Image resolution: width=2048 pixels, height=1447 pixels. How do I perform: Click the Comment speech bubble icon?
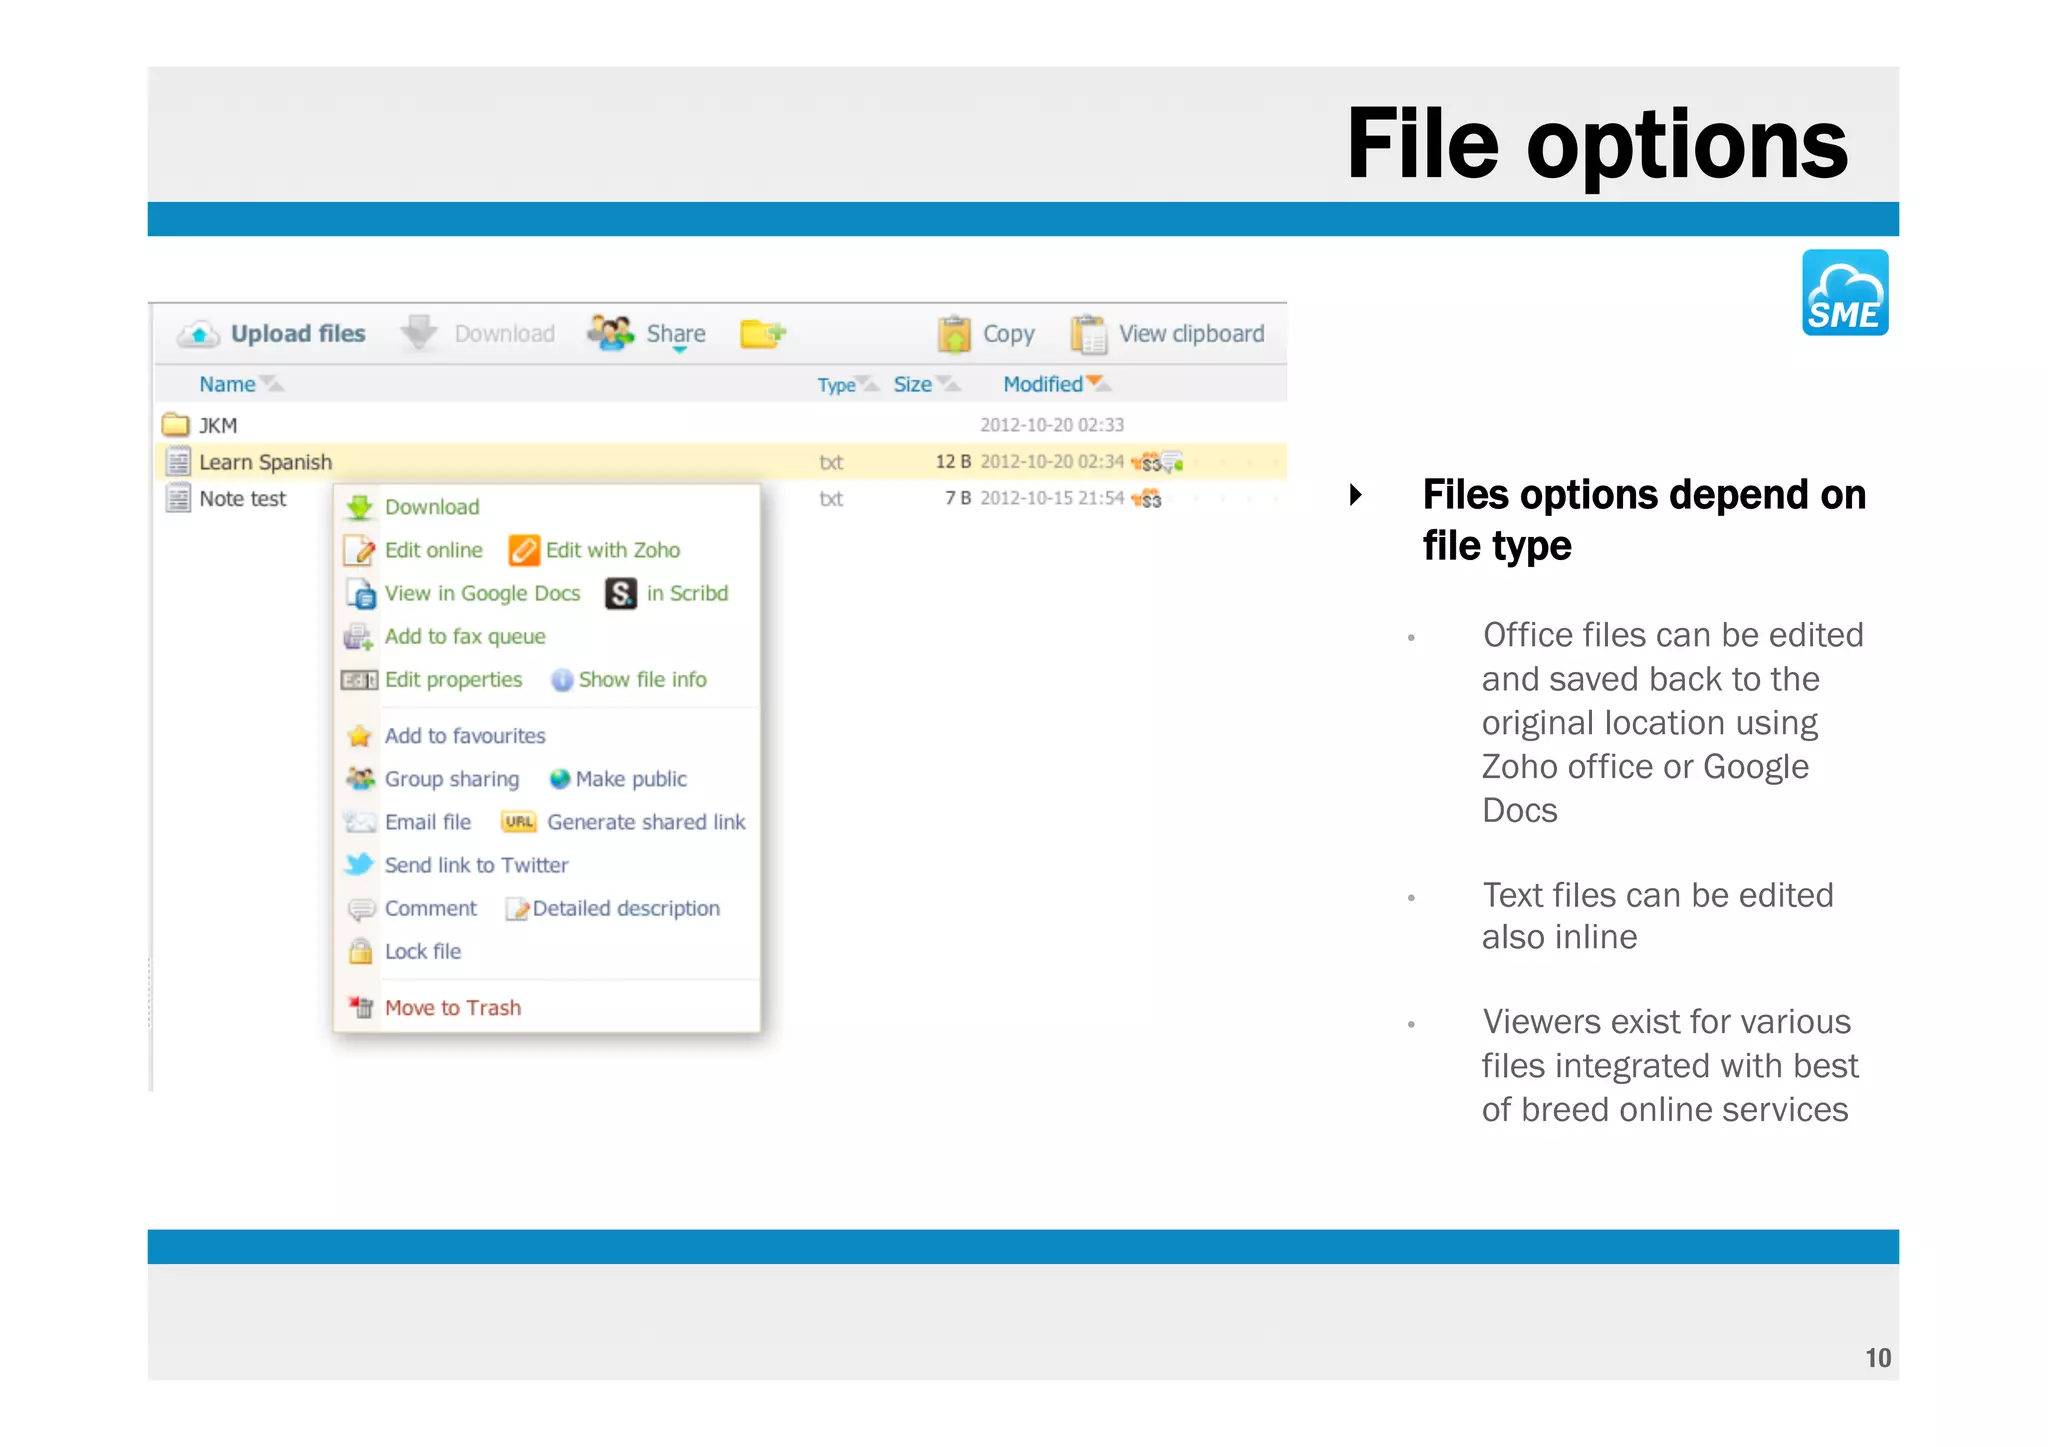[x=360, y=909]
